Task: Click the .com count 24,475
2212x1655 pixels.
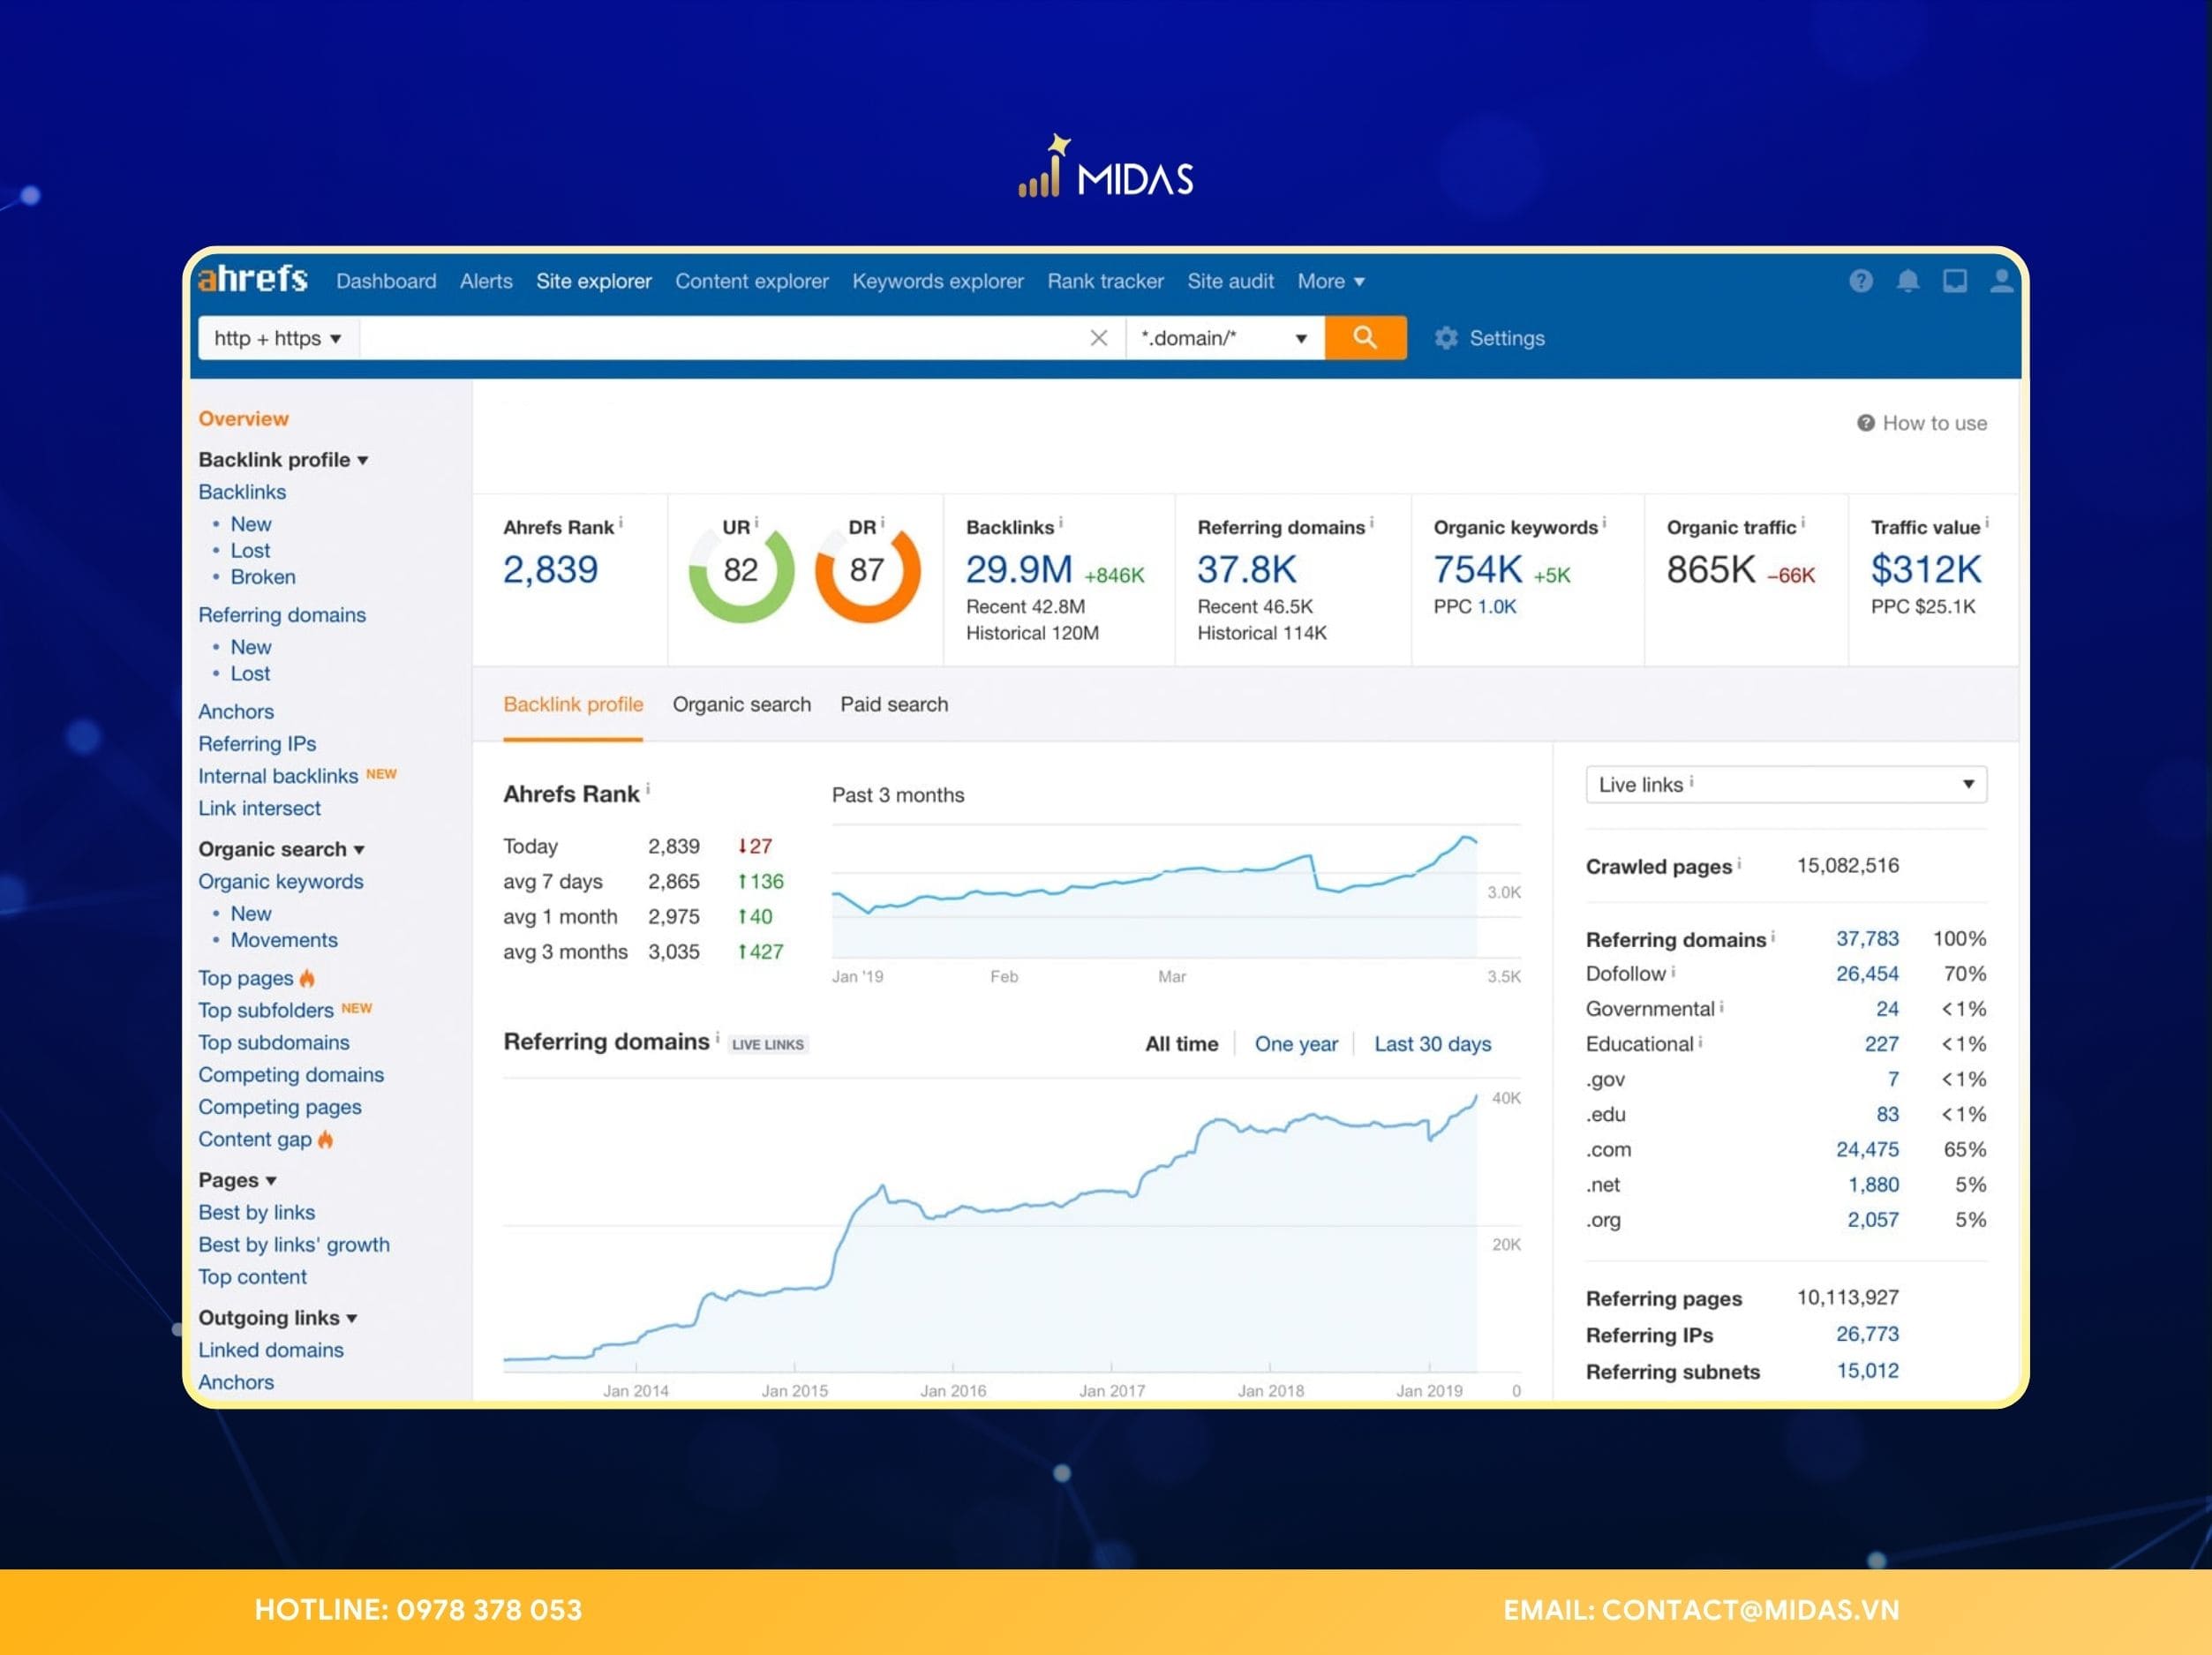Action: tap(1867, 1149)
